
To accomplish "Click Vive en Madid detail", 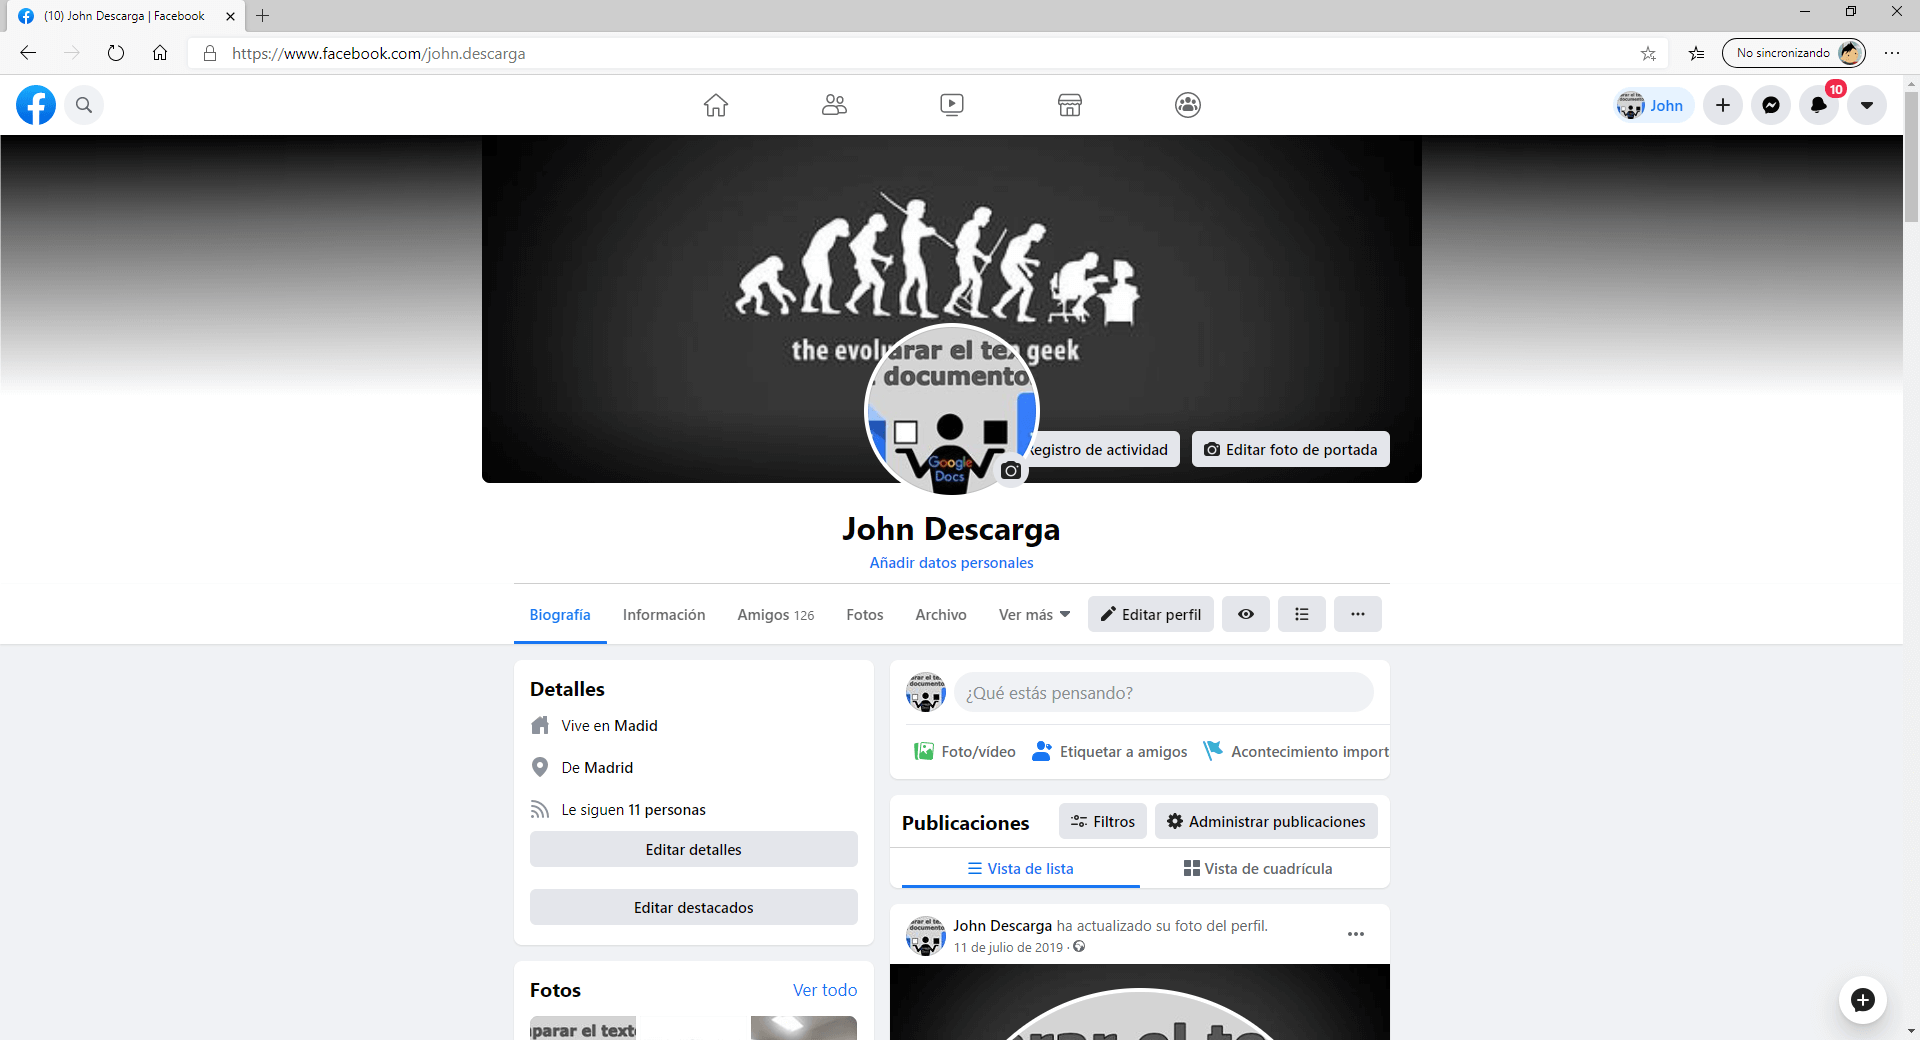I will pos(609,726).
